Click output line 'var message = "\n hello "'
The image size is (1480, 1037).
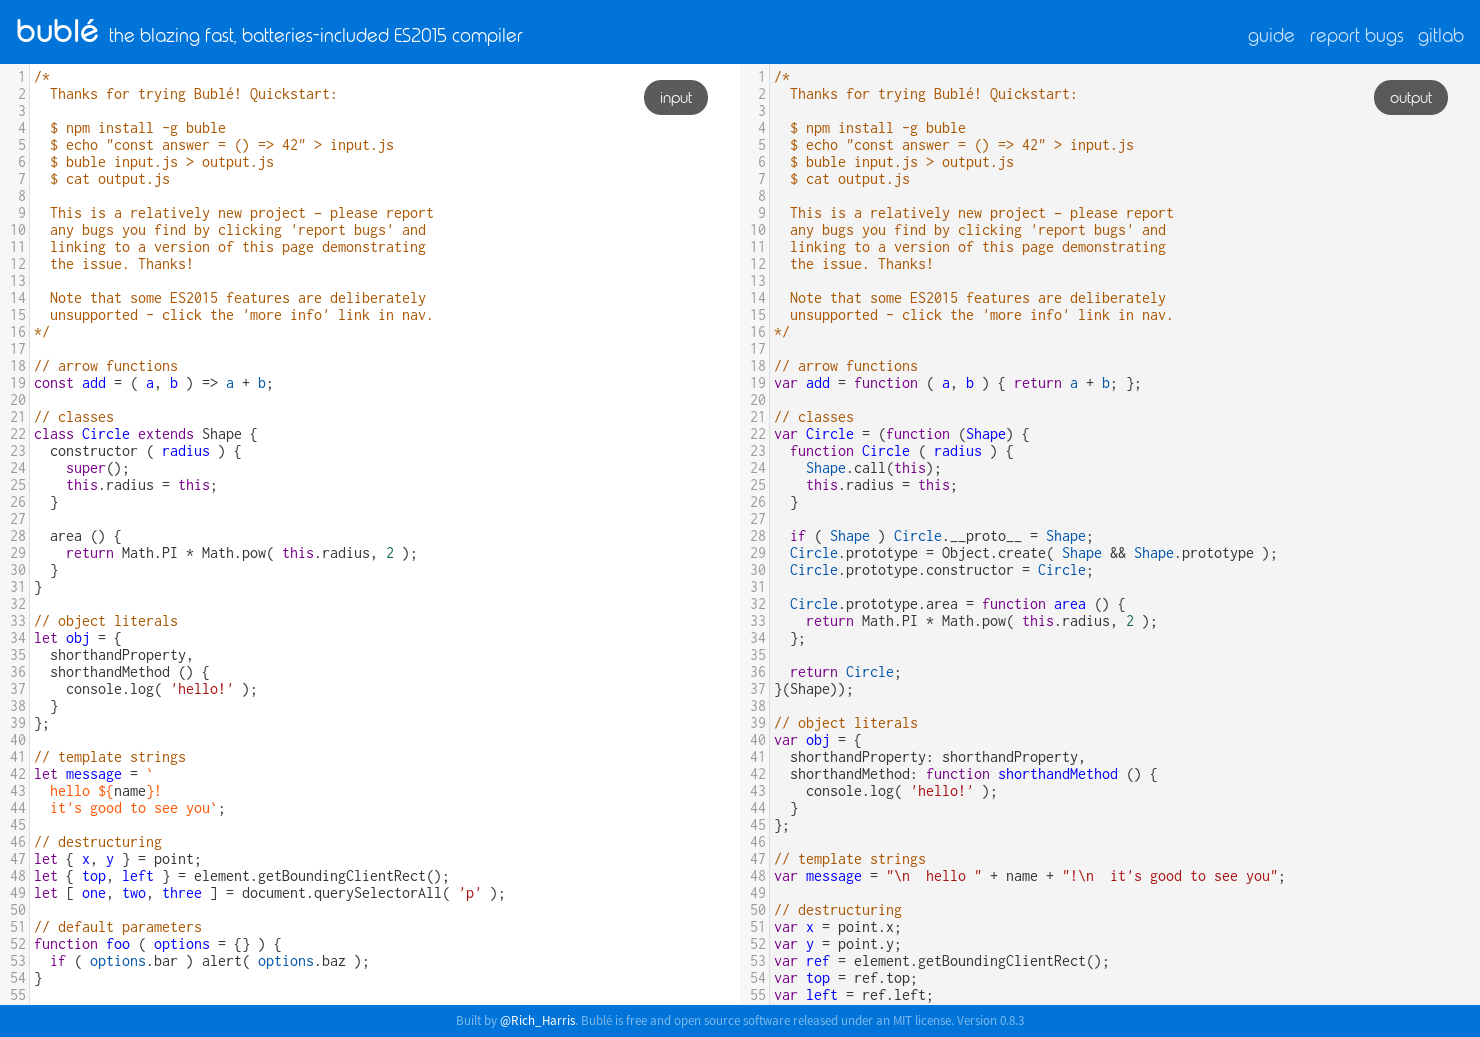tap(1030, 876)
